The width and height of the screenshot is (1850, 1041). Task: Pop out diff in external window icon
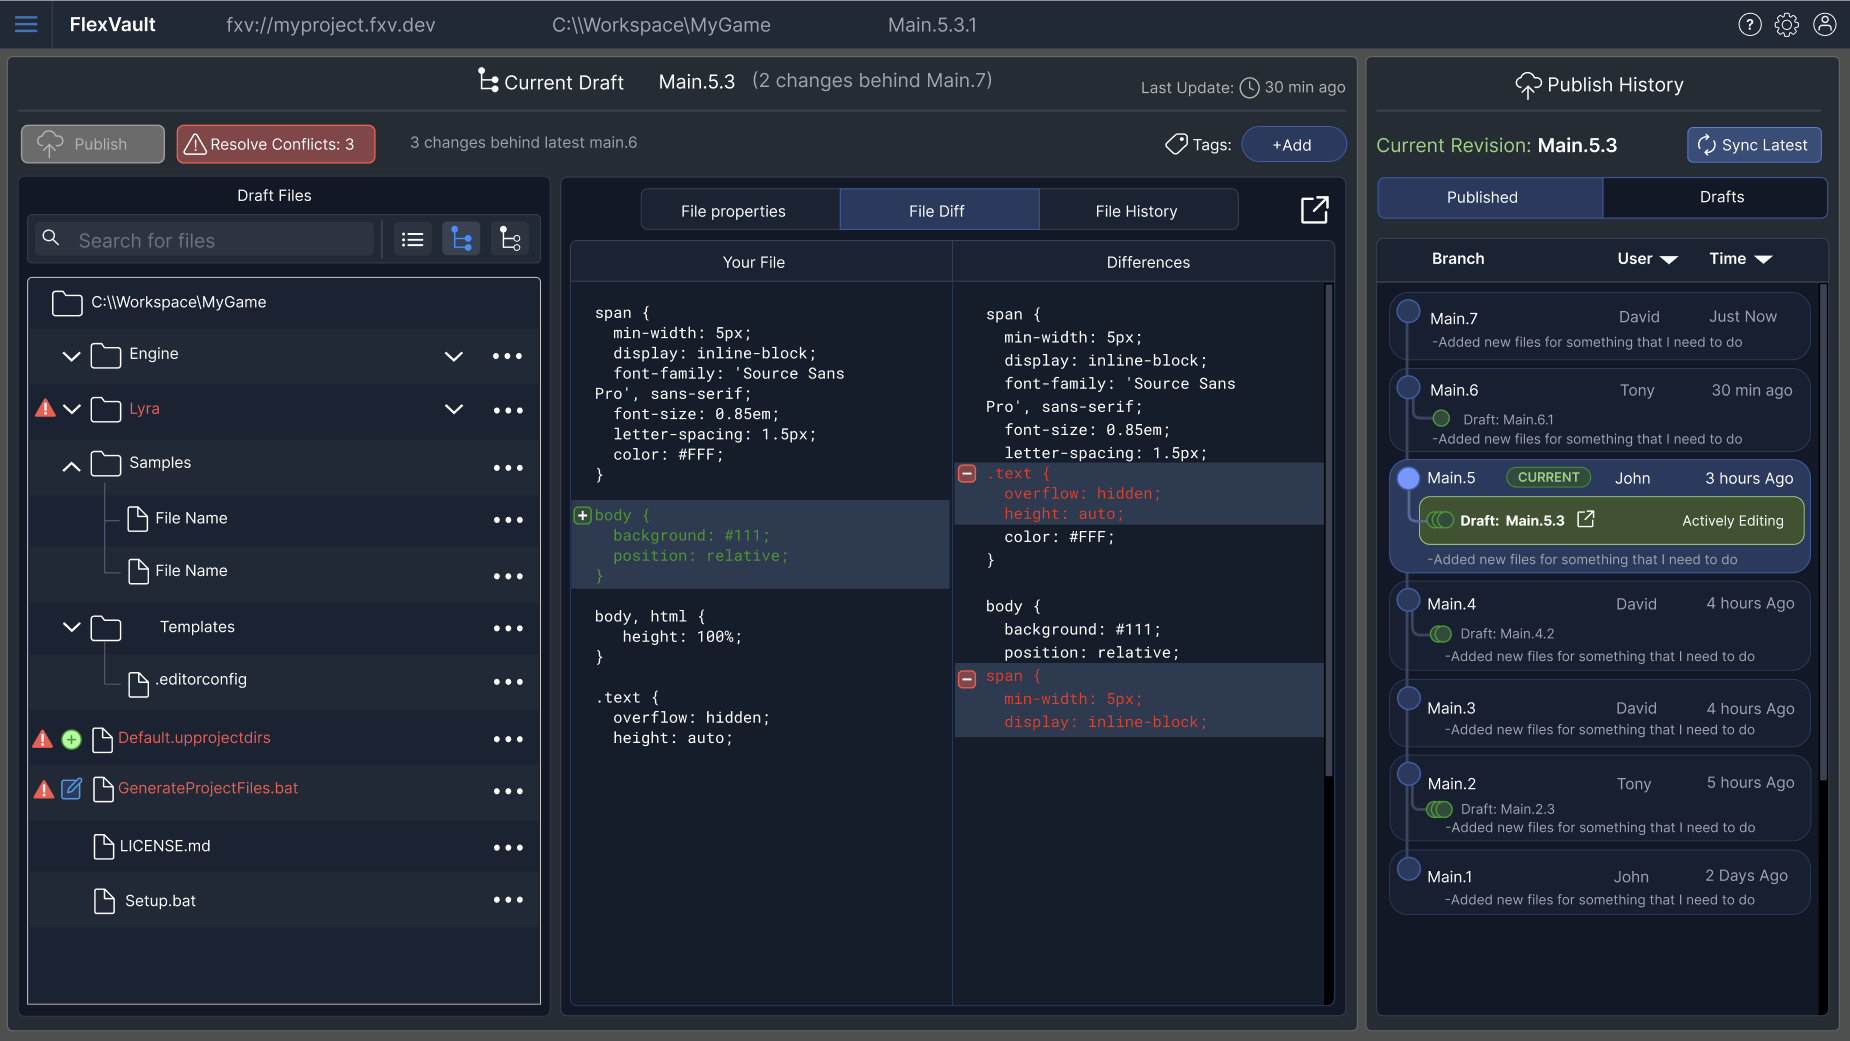(1314, 210)
